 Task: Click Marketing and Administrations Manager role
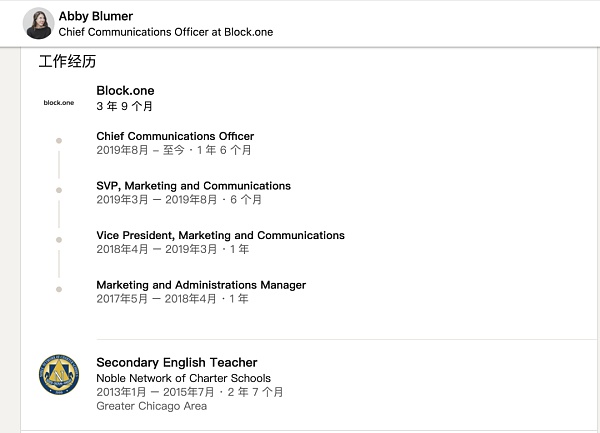pyautogui.click(x=201, y=285)
